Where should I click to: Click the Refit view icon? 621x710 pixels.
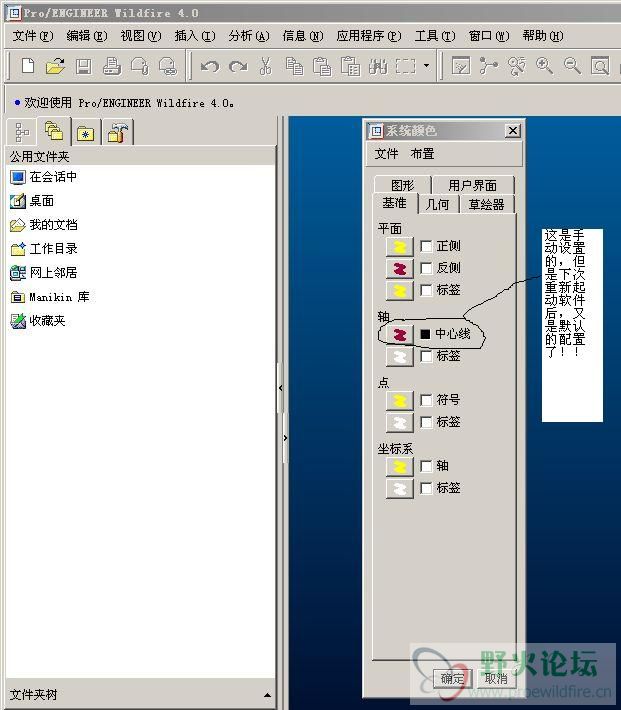(x=600, y=66)
